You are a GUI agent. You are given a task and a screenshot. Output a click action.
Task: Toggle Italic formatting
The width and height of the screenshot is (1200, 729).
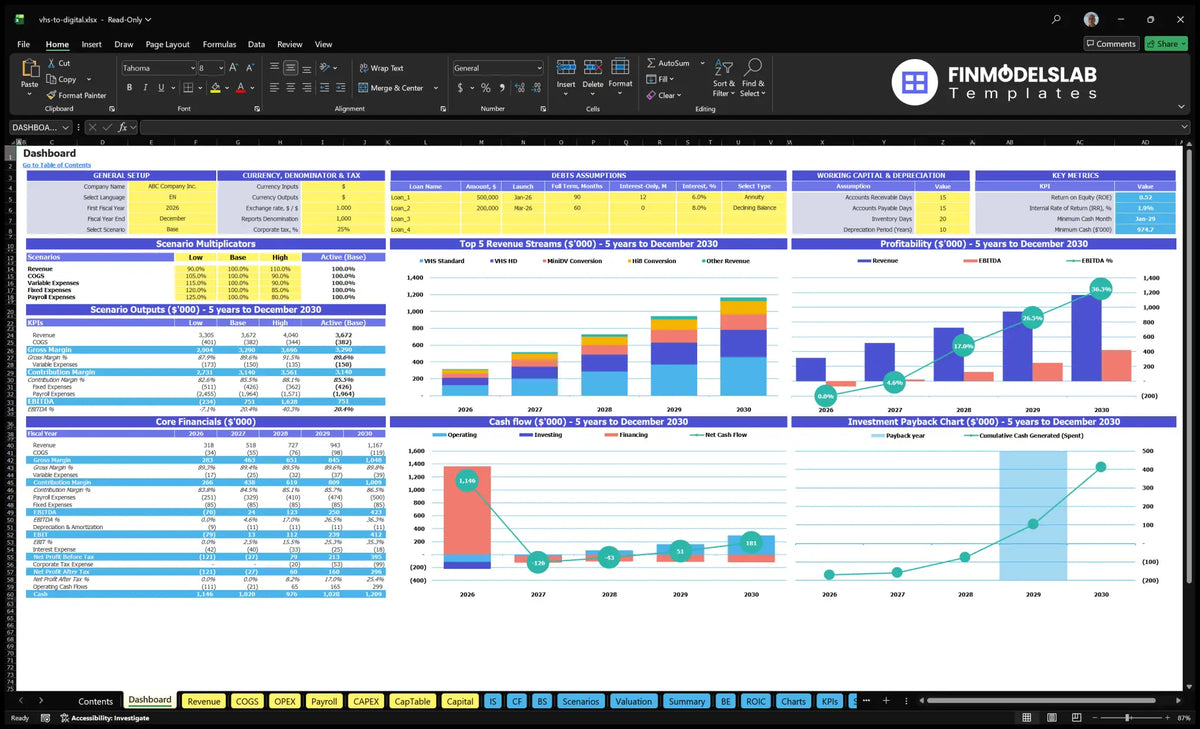coord(145,88)
